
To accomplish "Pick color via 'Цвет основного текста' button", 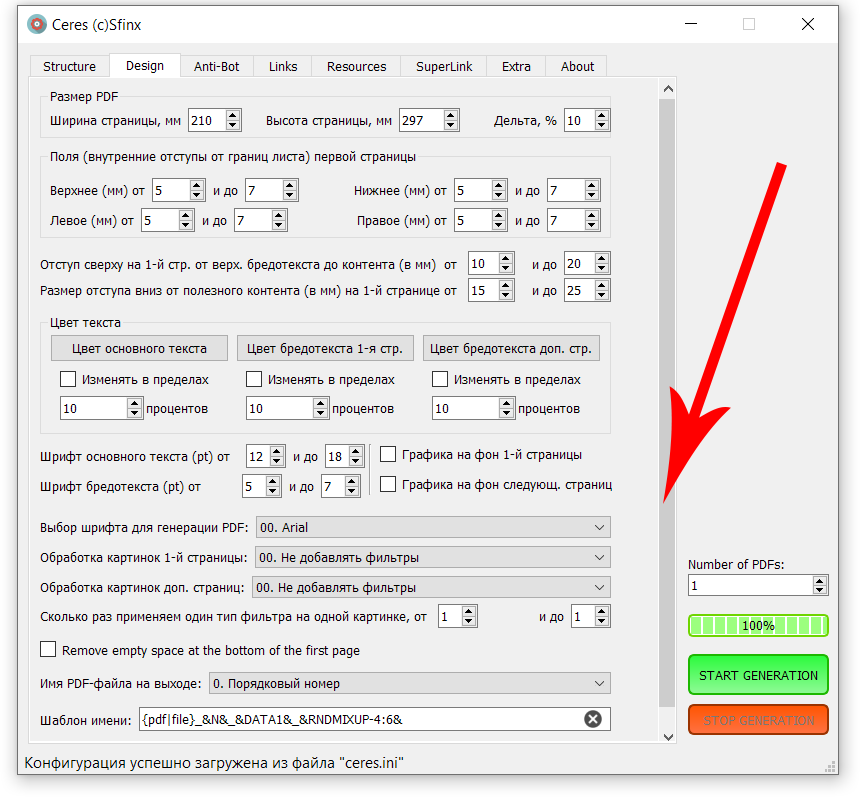I will 139,349.
